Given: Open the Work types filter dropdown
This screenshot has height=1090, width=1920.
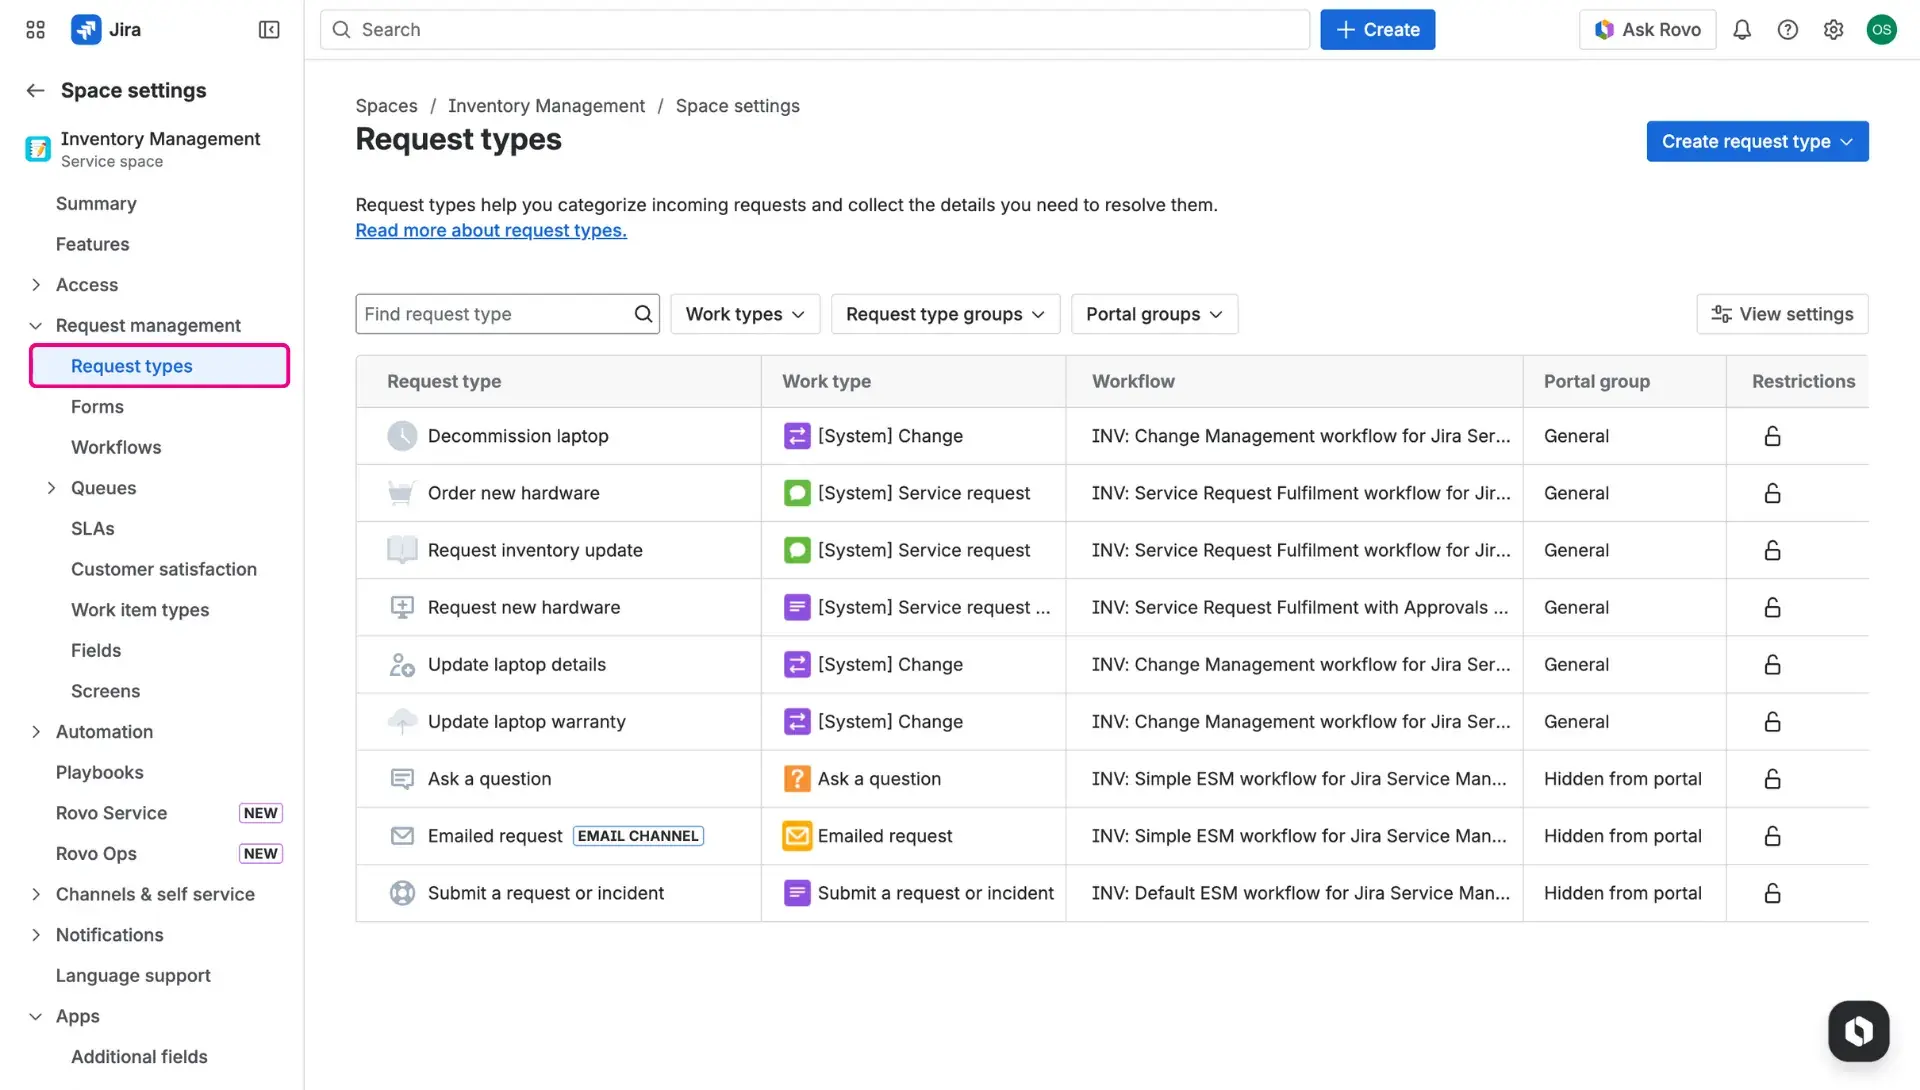Looking at the screenshot, I should 744,313.
